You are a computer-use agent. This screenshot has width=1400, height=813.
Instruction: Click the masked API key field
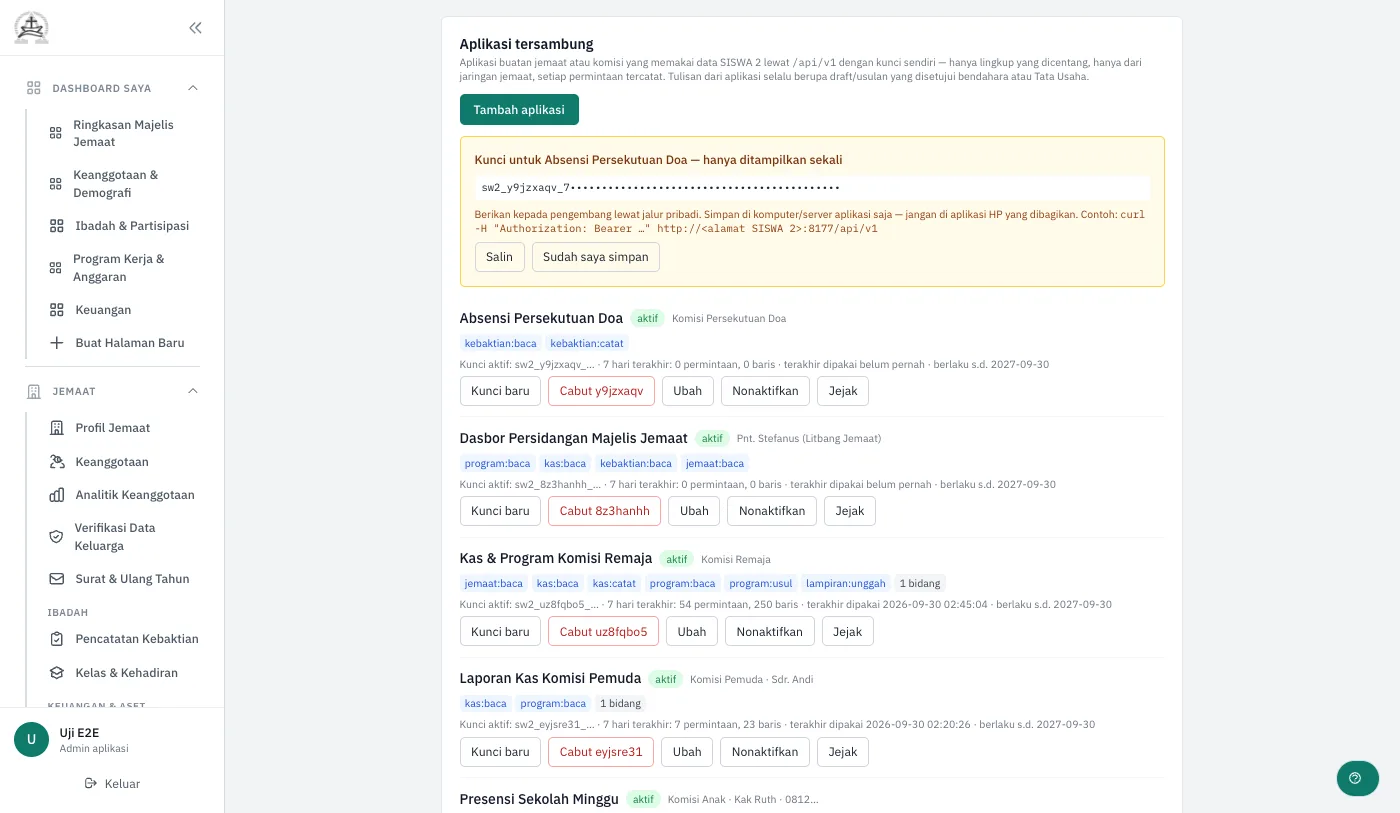(x=812, y=188)
